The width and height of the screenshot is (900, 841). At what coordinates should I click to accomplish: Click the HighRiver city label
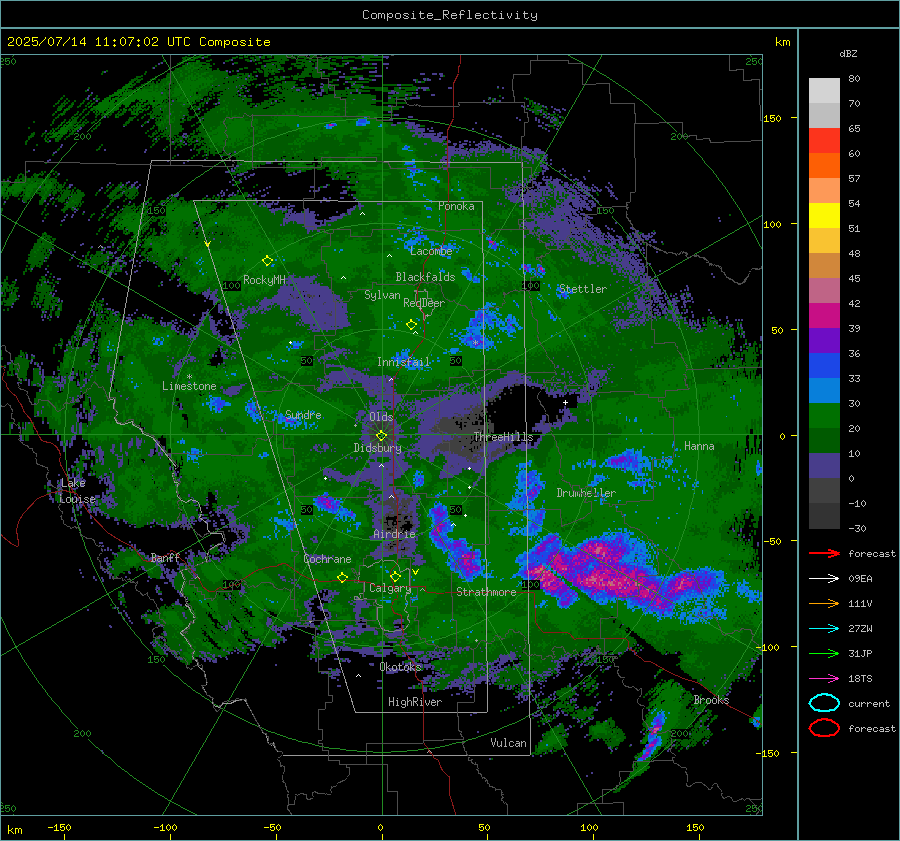[415, 702]
